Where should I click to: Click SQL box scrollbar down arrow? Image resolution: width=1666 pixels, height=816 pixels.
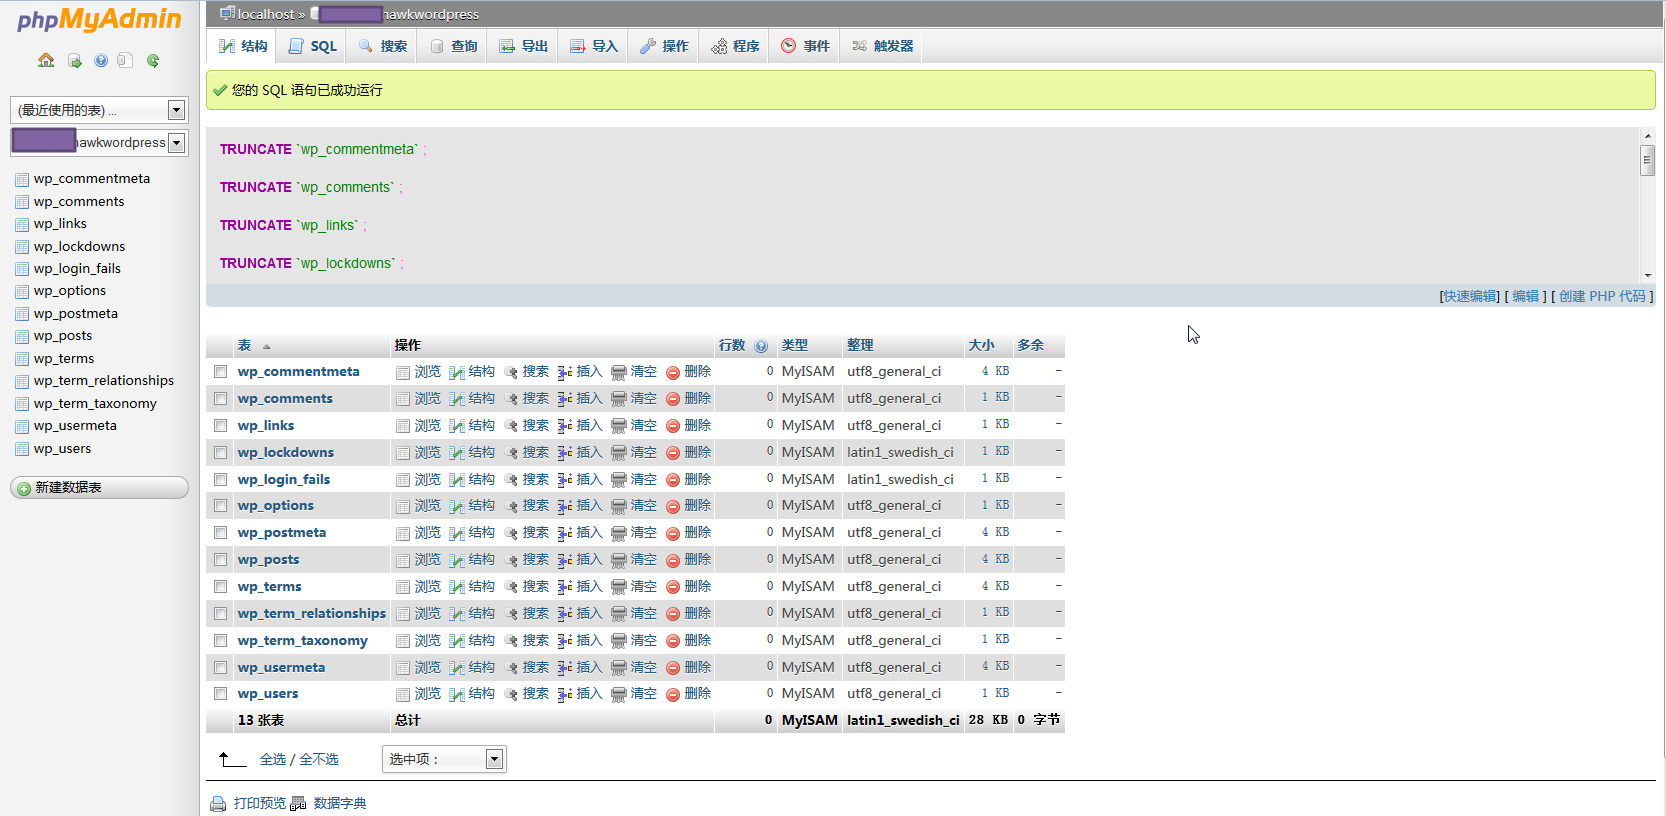(1648, 275)
